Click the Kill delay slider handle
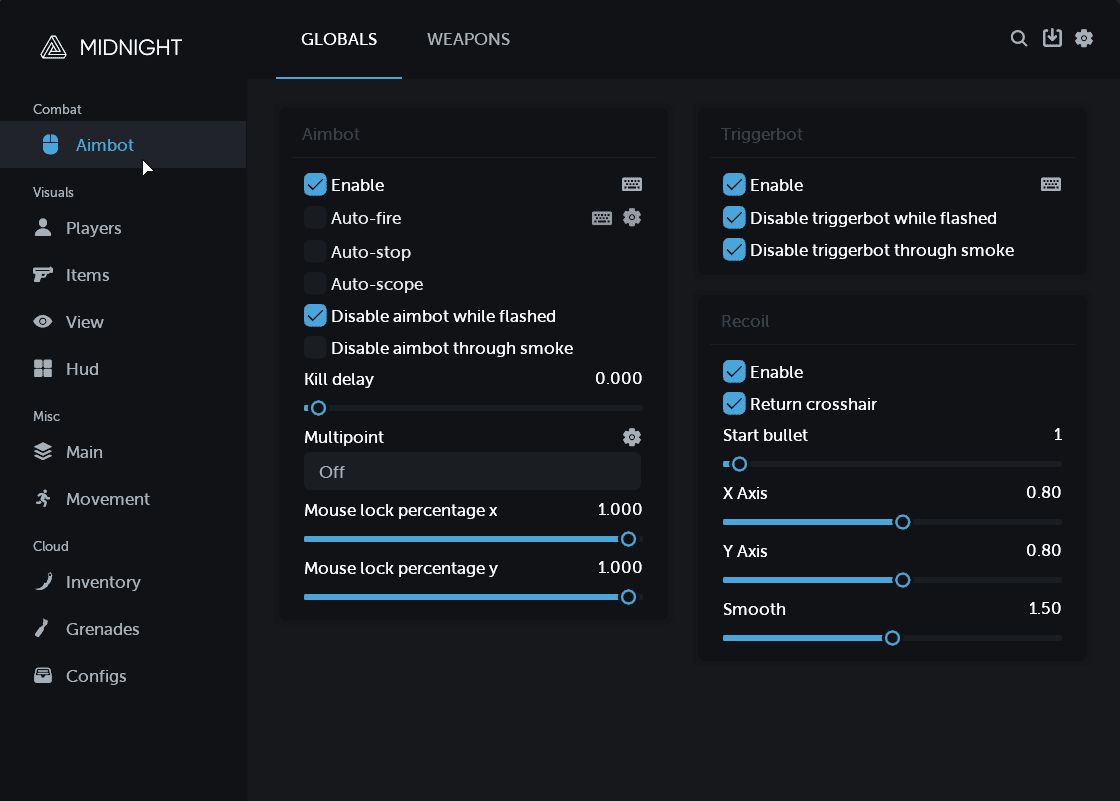This screenshot has height=801, width=1120. (318, 408)
